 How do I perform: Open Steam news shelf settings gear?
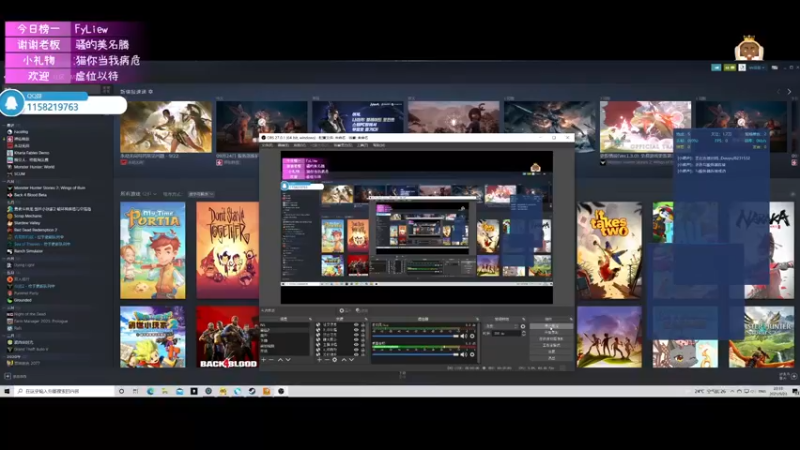coord(151,92)
